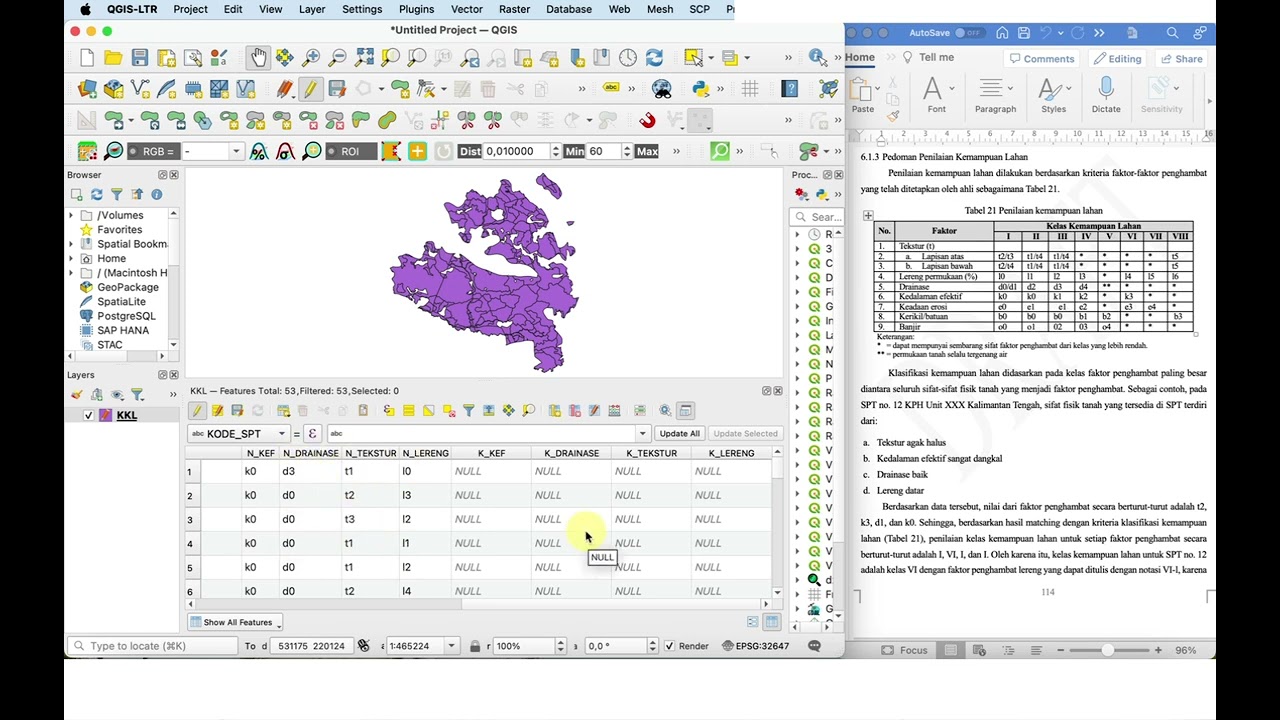Open the Vector menu

click(x=467, y=9)
